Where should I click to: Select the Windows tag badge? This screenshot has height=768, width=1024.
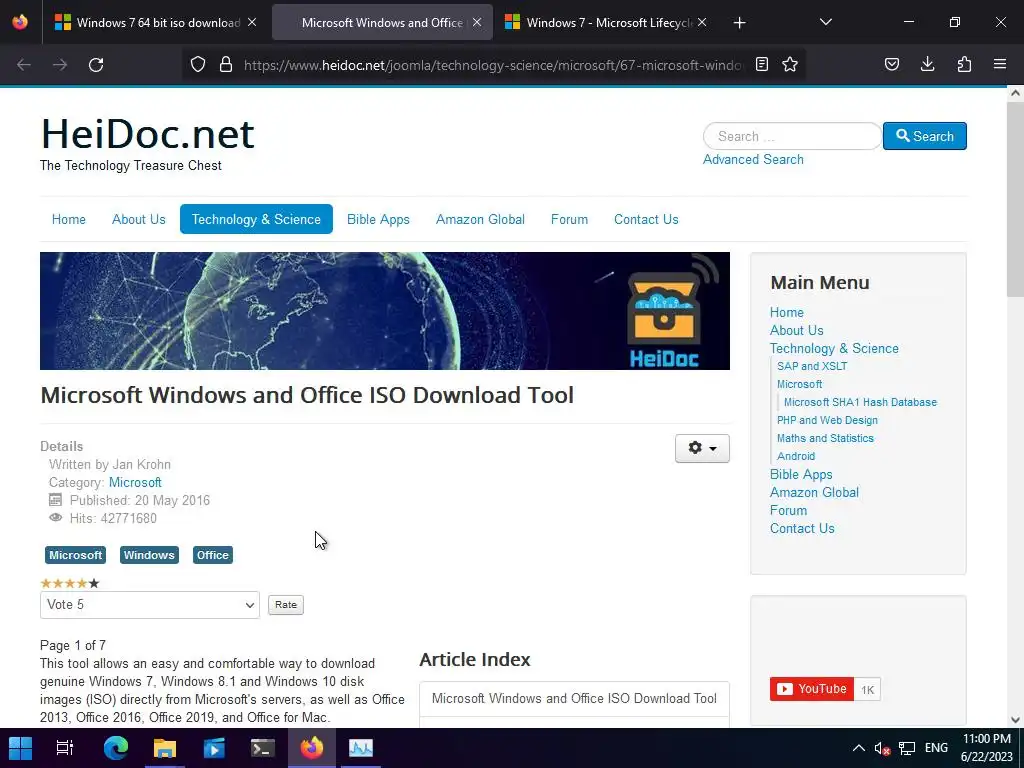click(149, 555)
